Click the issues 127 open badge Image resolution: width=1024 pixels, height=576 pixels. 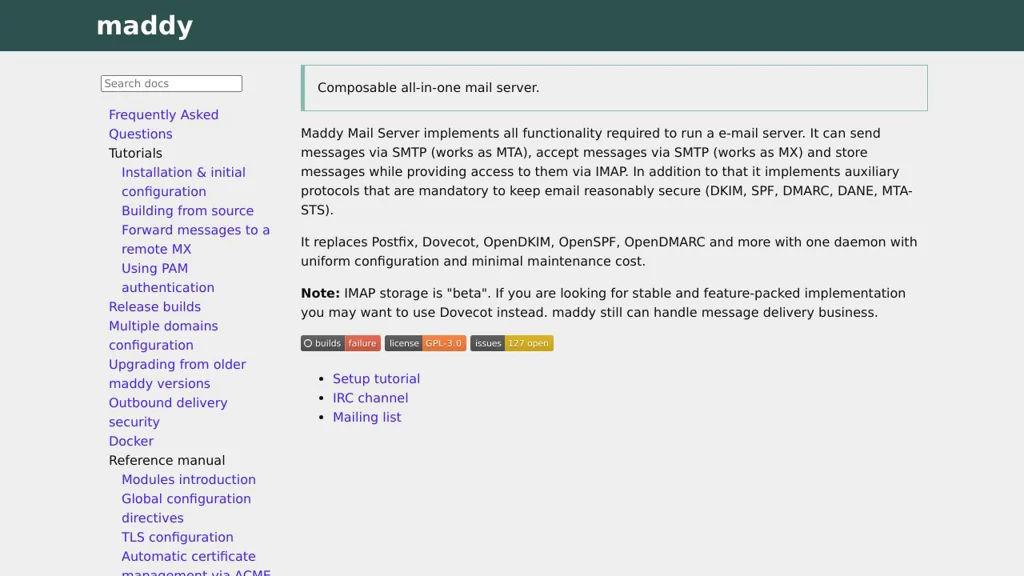(x=511, y=344)
